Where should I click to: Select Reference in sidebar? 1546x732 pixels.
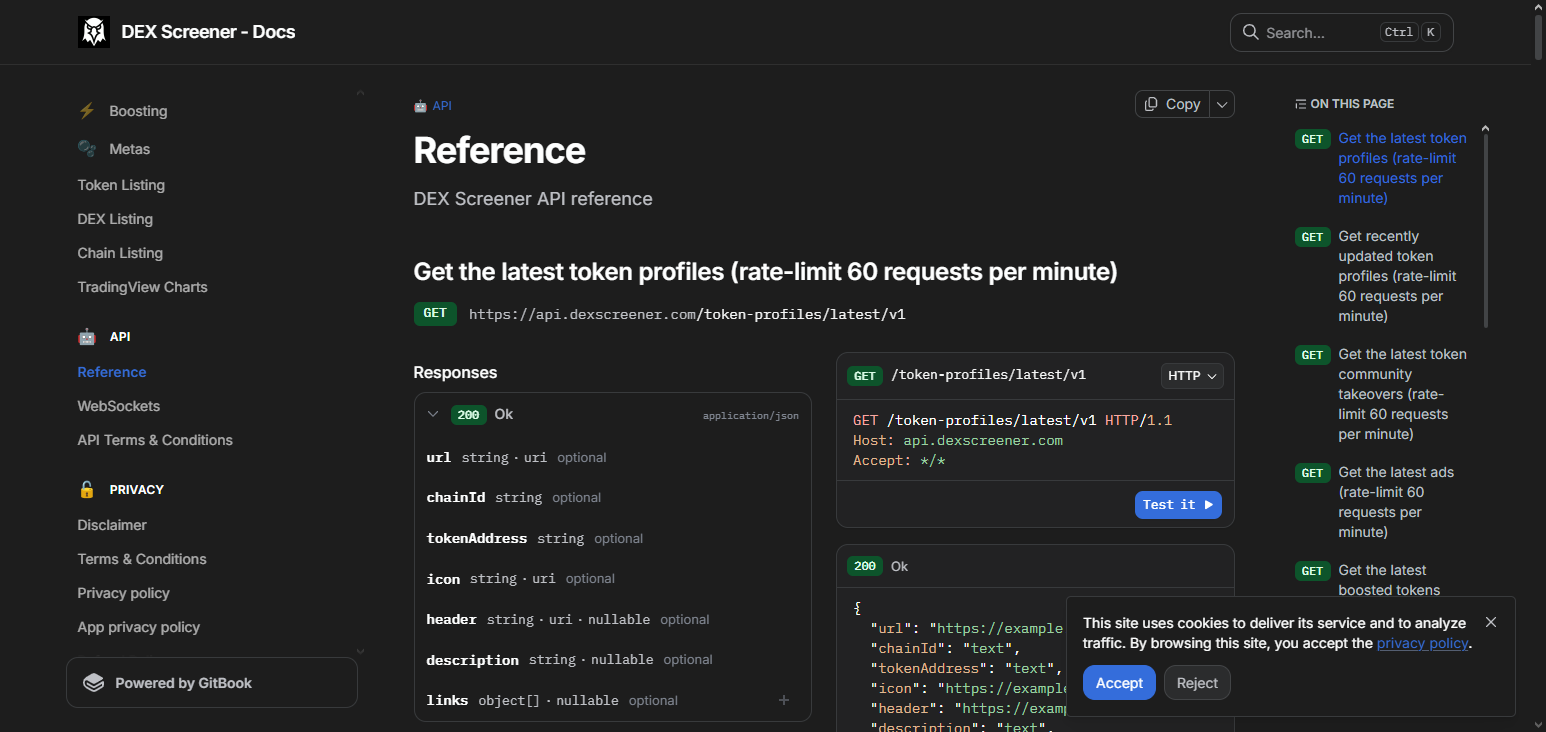coord(112,372)
